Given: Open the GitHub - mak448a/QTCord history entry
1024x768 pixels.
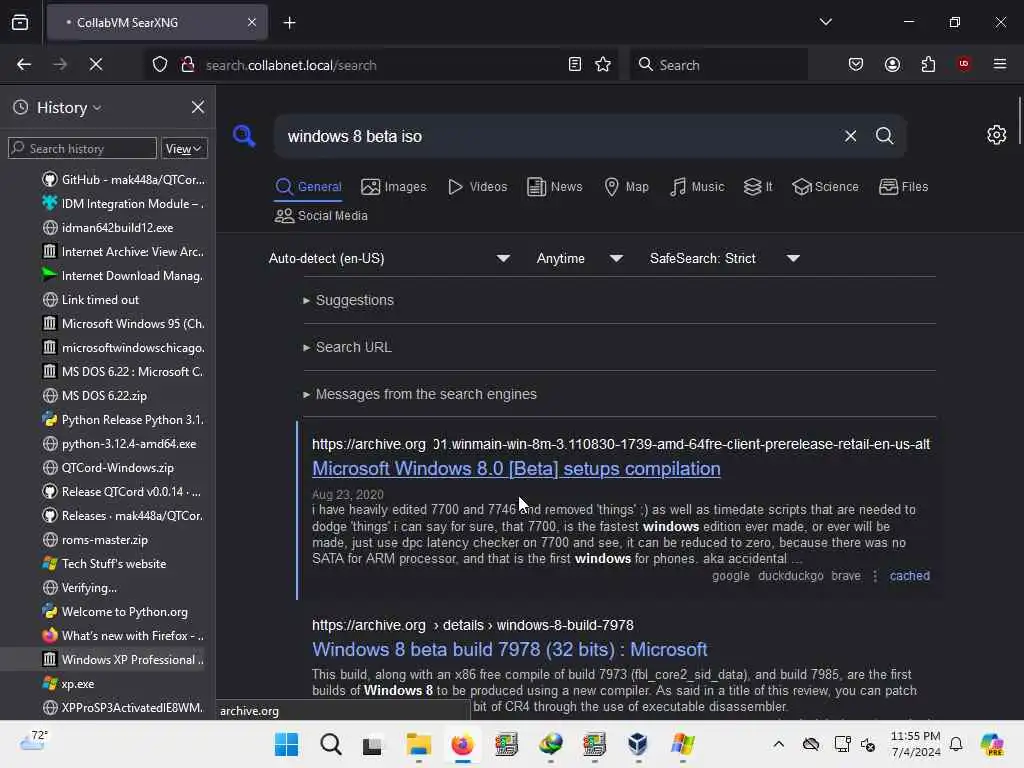Looking at the screenshot, I should 123,180.
